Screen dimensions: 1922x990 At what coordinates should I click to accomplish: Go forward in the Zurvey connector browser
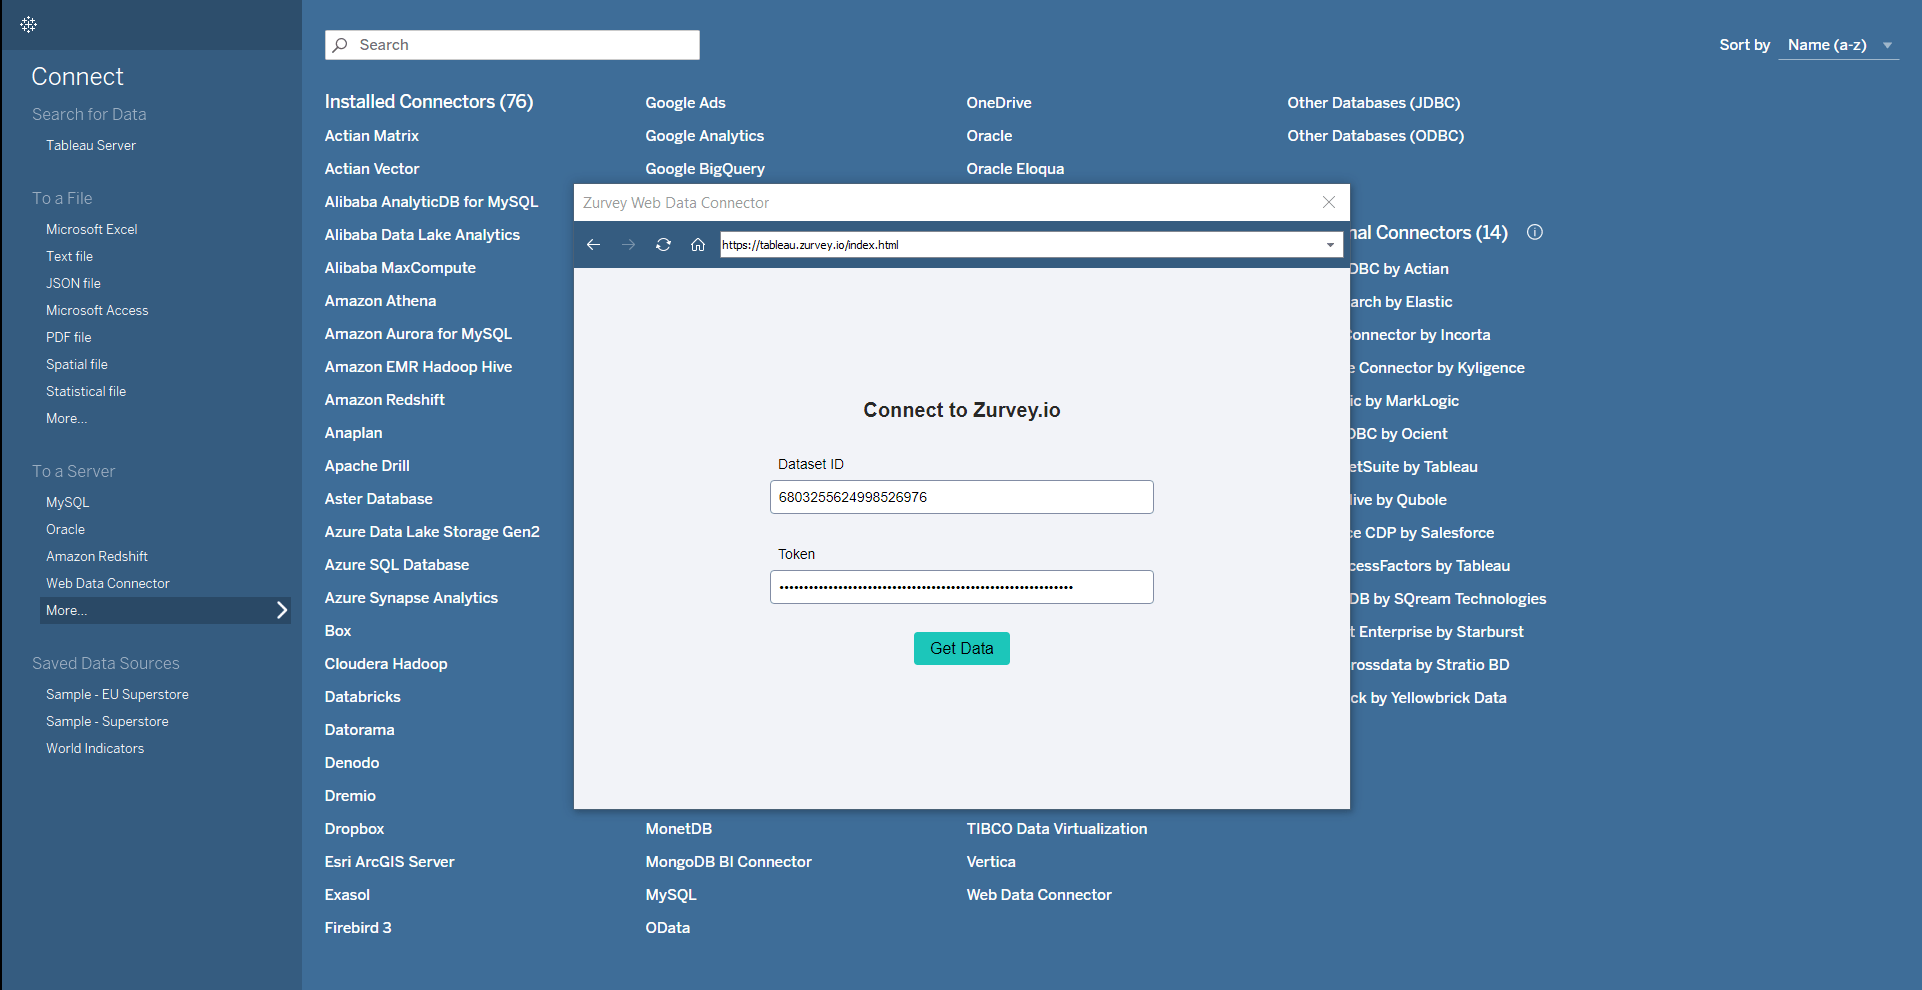(x=628, y=245)
